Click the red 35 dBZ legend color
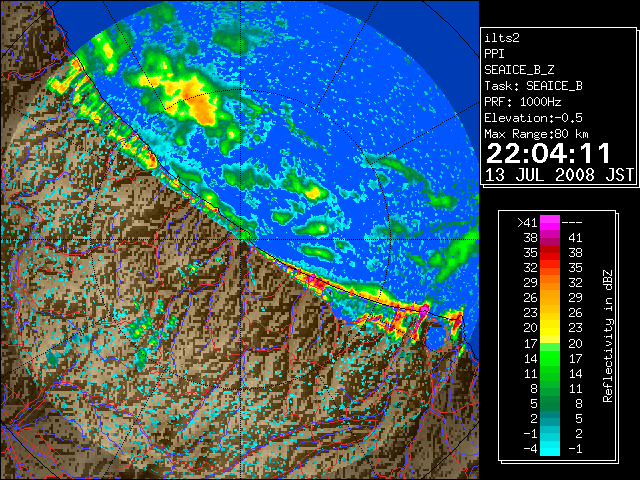Screen dimensions: 640x480 click(x=550, y=253)
